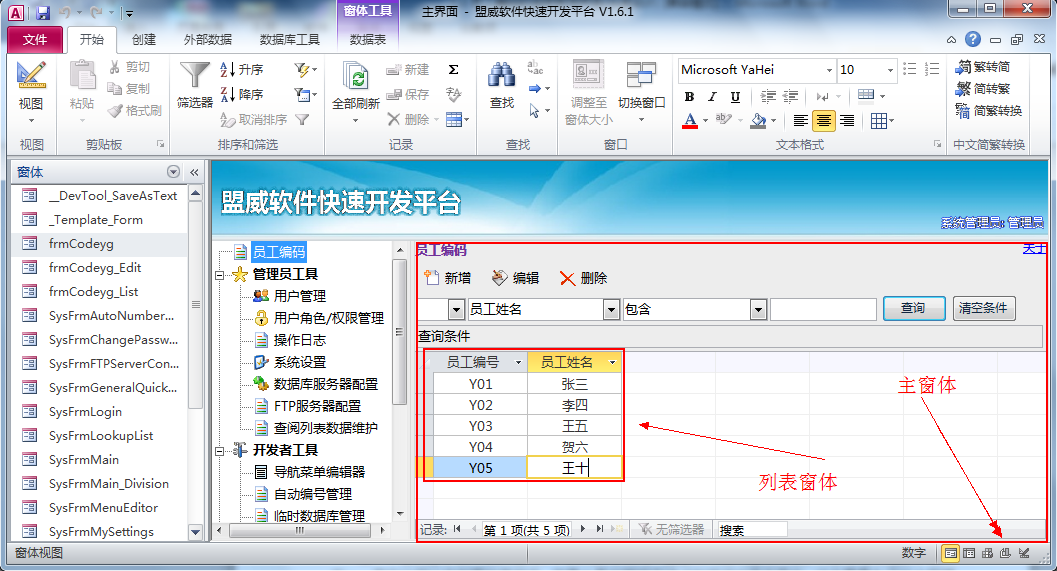The image size is (1057, 571).
Task: Sort descending with 降序
Action: coord(242,94)
